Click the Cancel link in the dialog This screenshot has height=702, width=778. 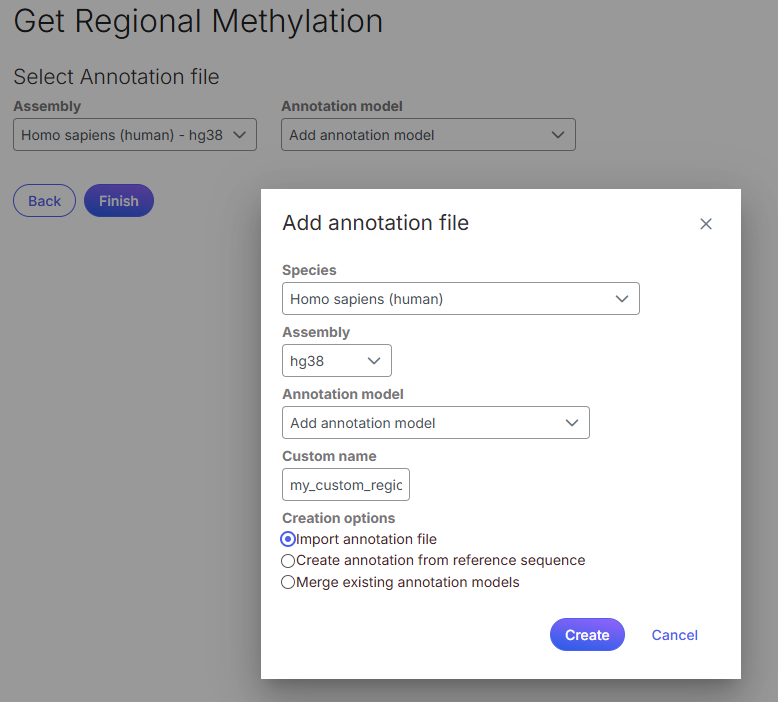[674, 635]
